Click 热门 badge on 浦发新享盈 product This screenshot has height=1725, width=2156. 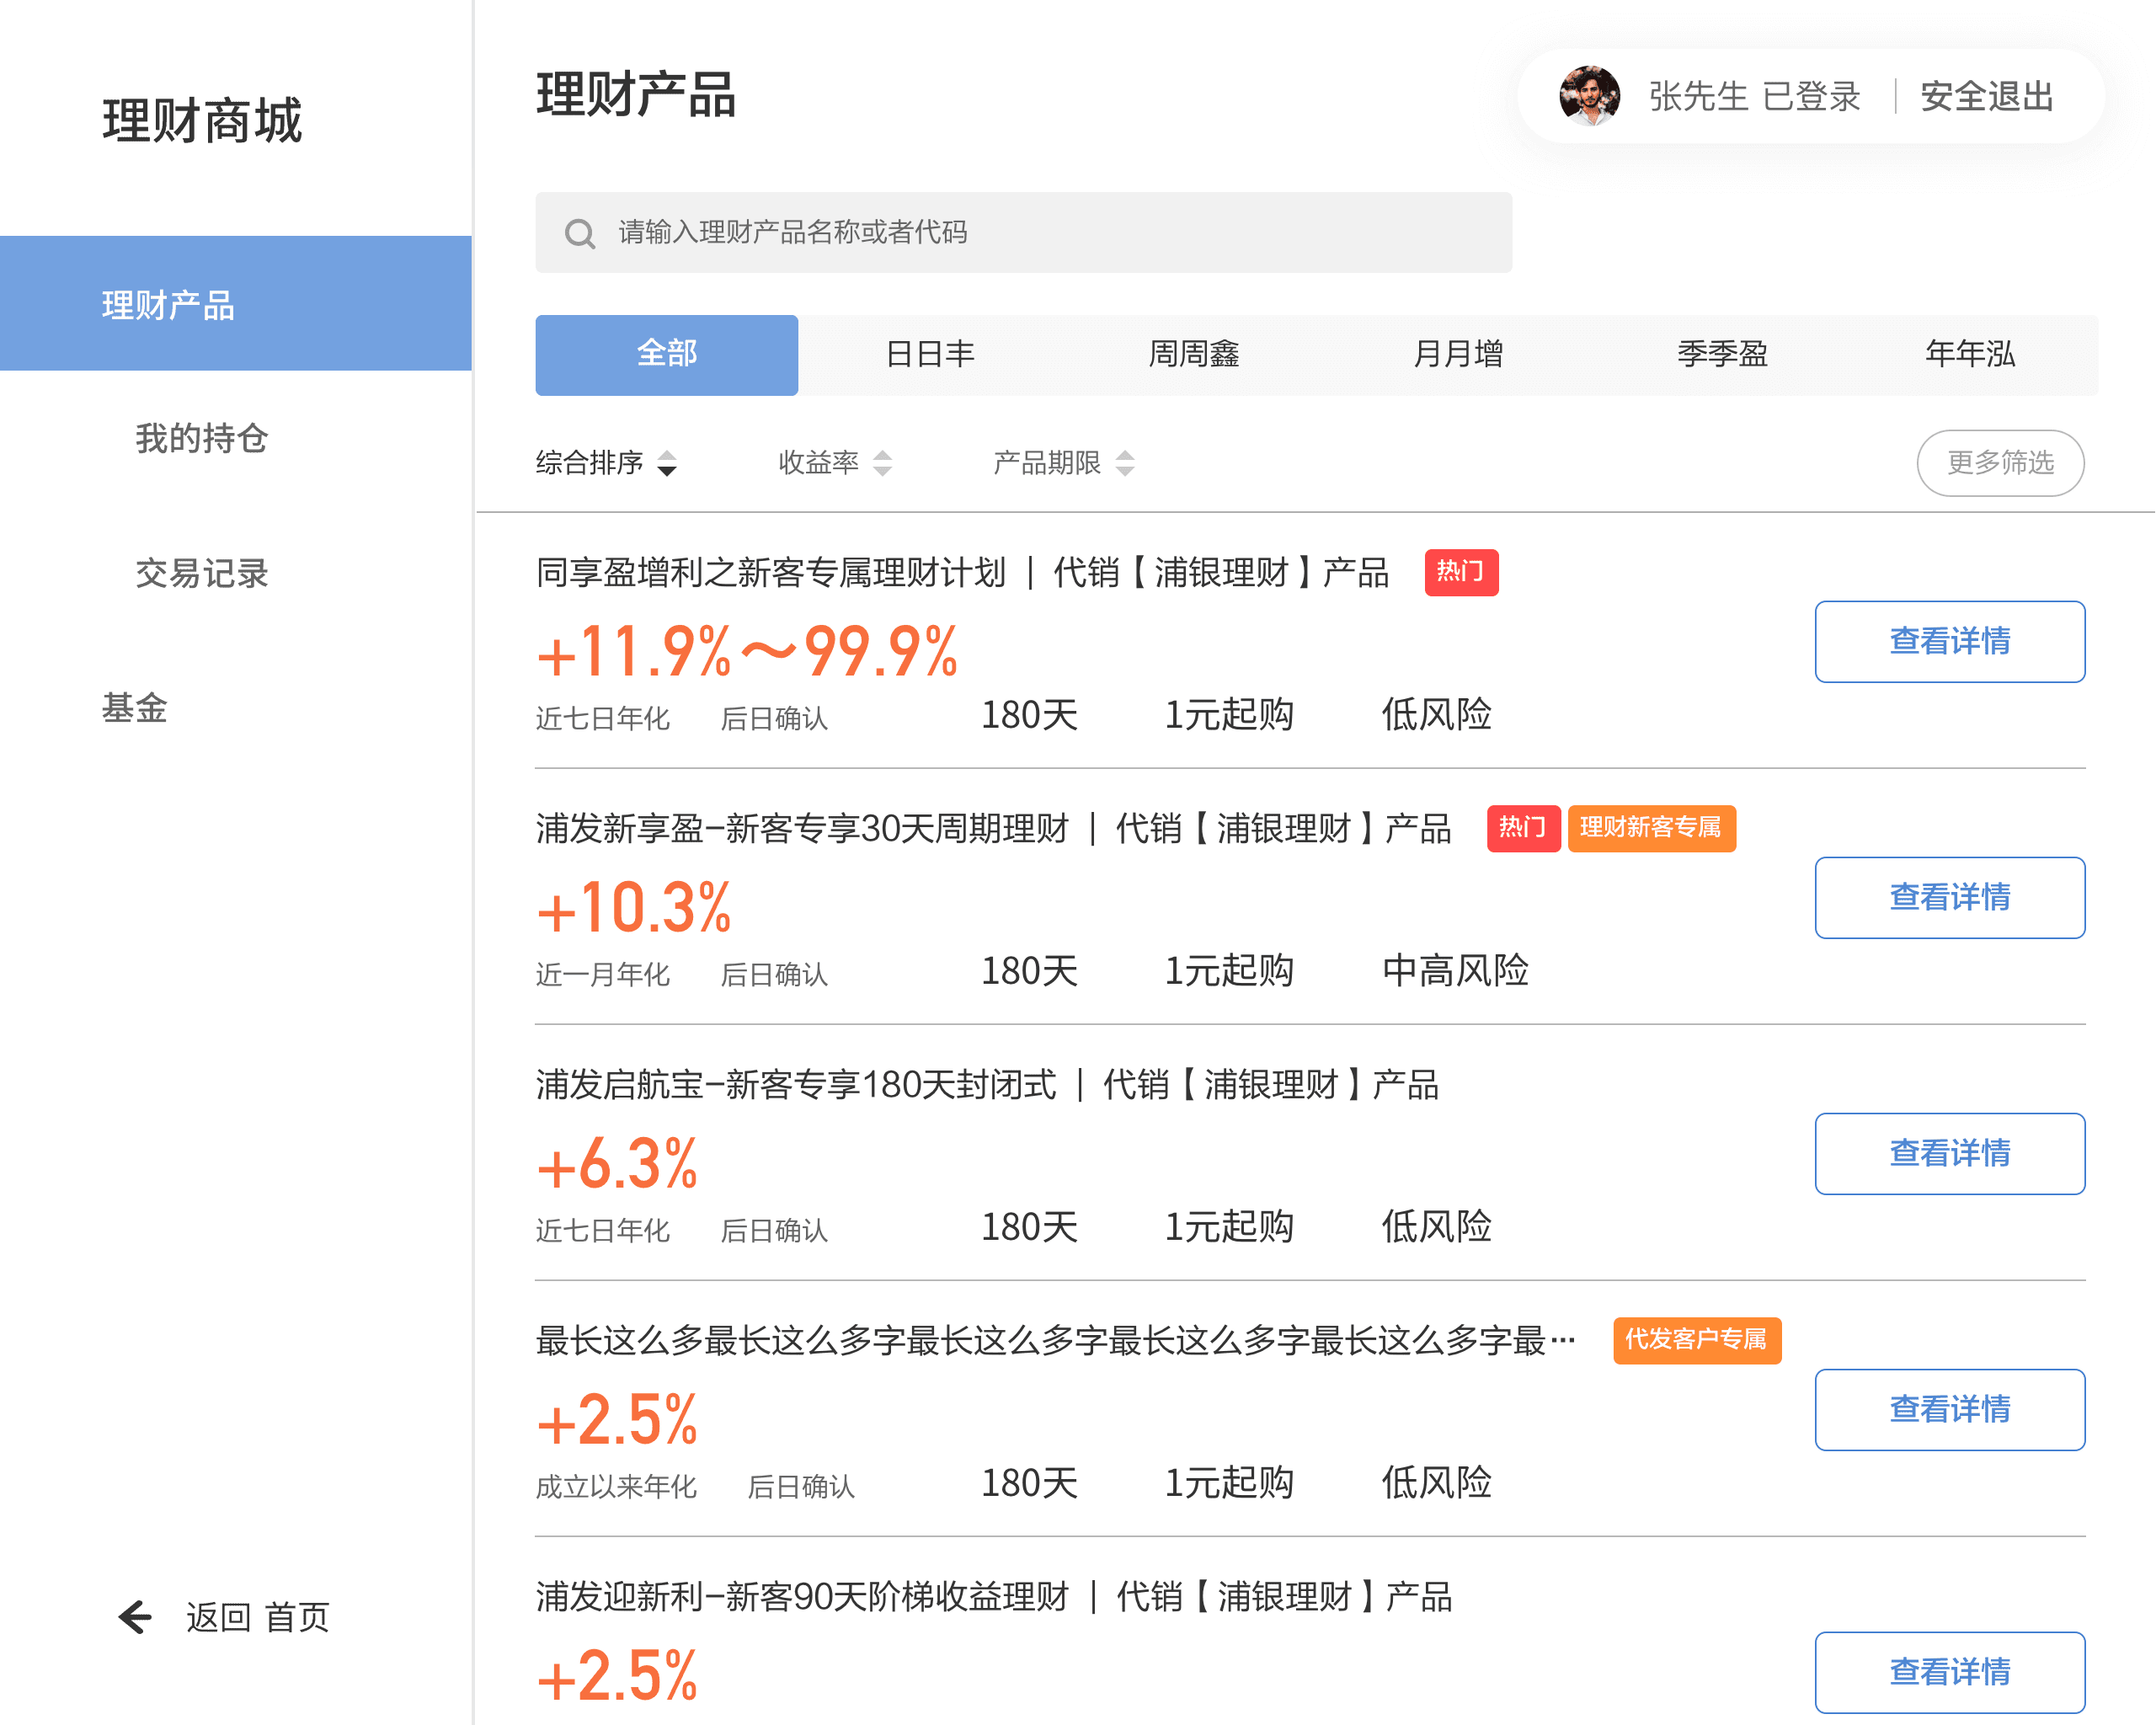(1523, 828)
